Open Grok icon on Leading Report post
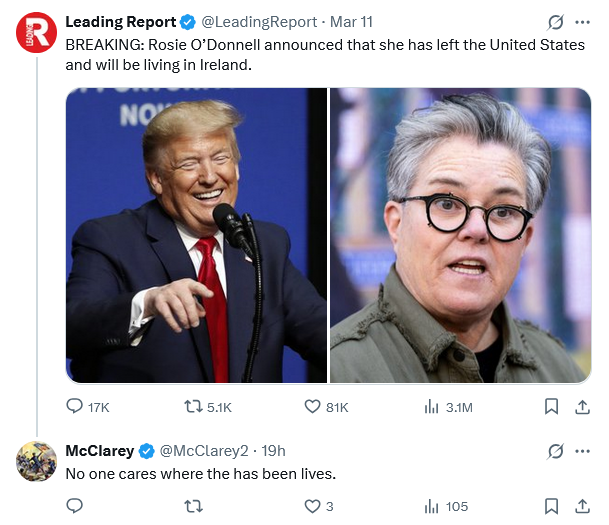Screen dimensions: 609x525 click(555, 22)
